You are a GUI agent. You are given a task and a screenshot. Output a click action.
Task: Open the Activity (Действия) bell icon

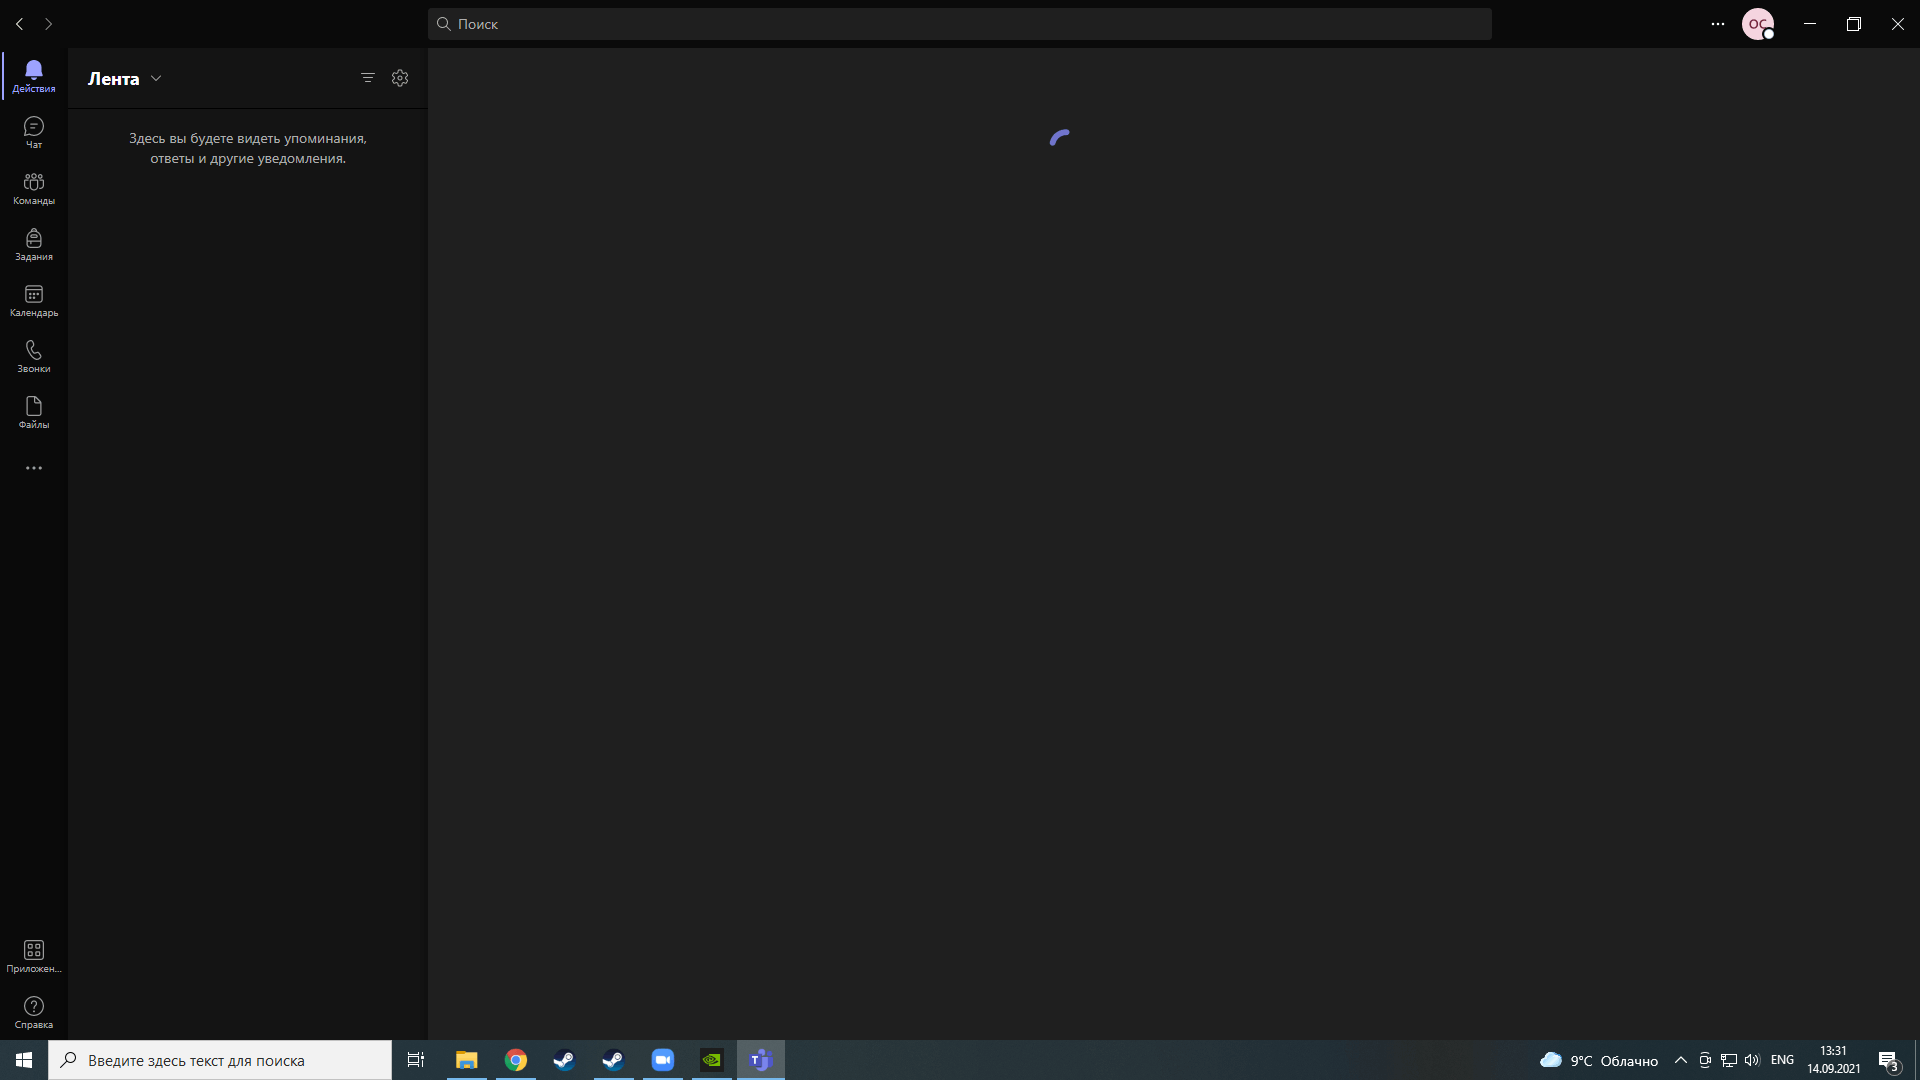(34, 76)
